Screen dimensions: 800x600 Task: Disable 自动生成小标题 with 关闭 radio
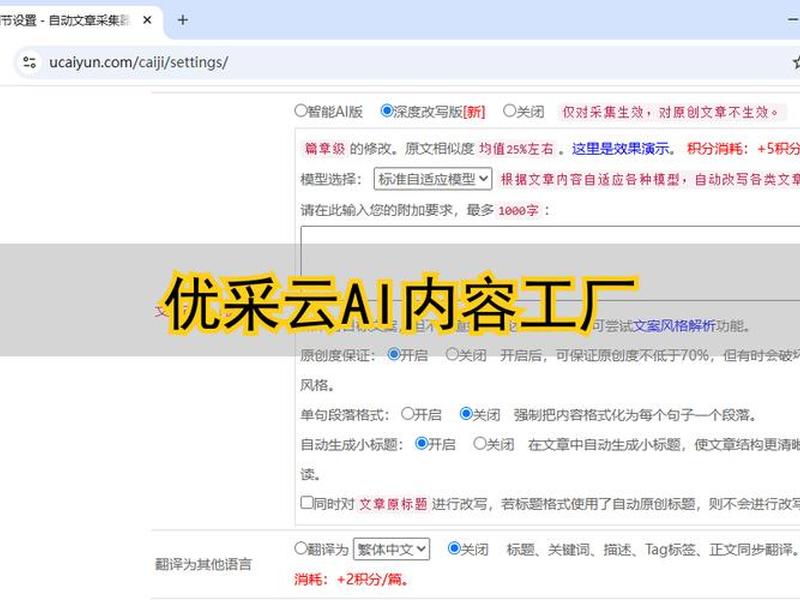click(x=480, y=443)
